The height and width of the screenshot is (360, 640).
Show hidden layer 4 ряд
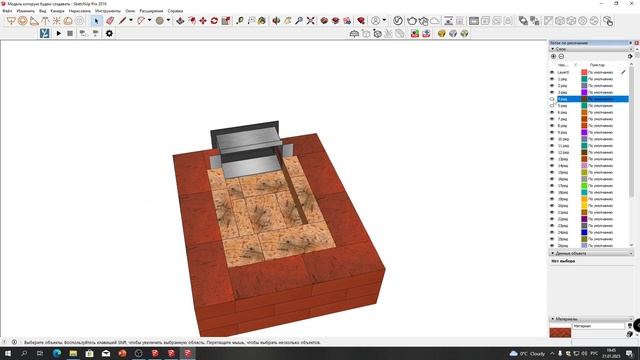point(552,99)
